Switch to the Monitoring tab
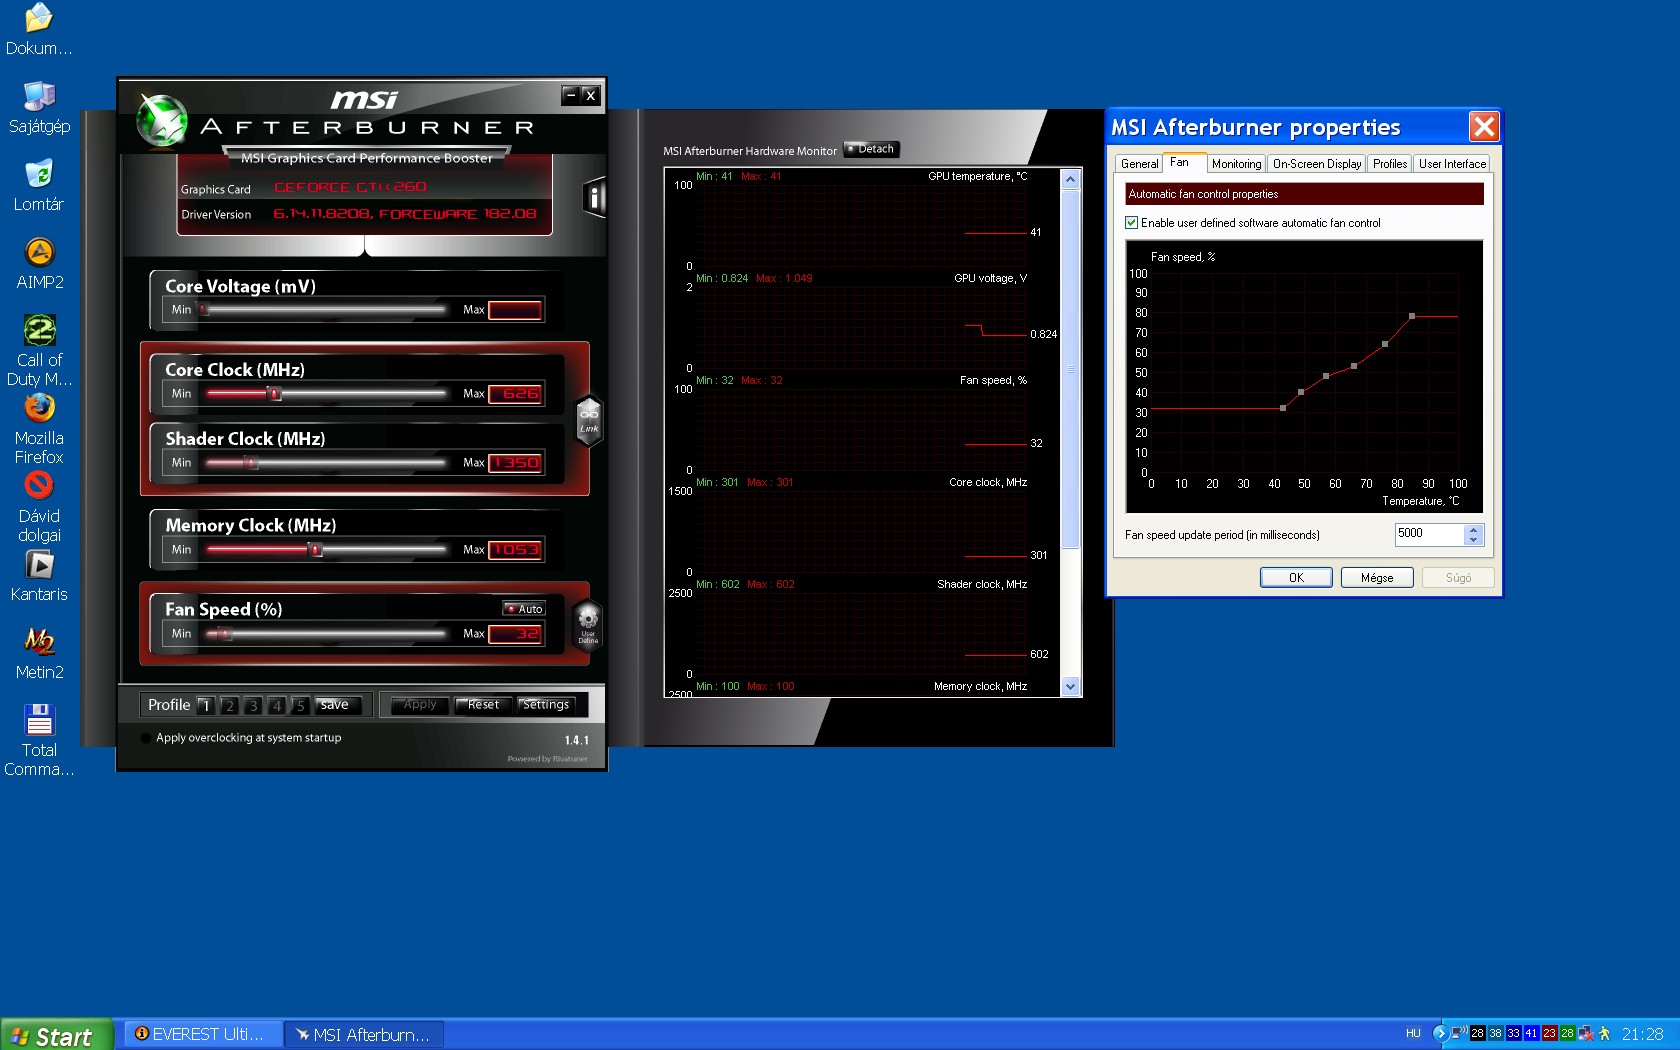This screenshot has width=1680, height=1050. coord(1236,164)
